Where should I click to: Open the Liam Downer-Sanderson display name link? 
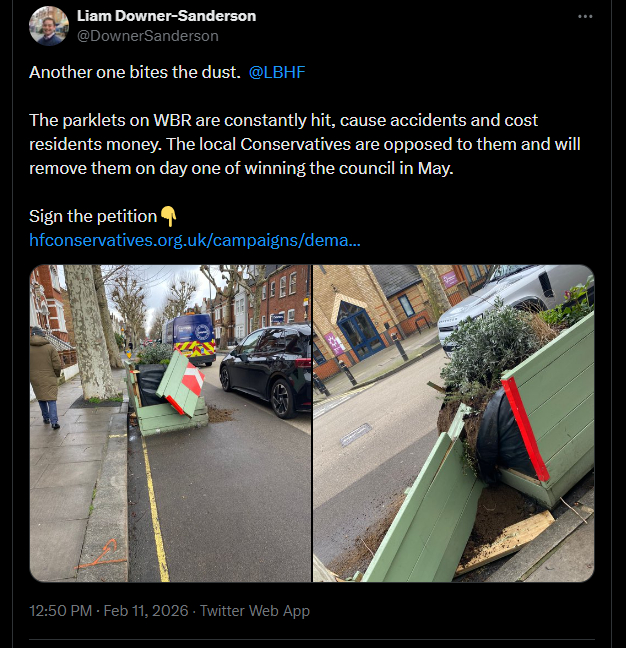pyautogui.click(x=166, y=16)
